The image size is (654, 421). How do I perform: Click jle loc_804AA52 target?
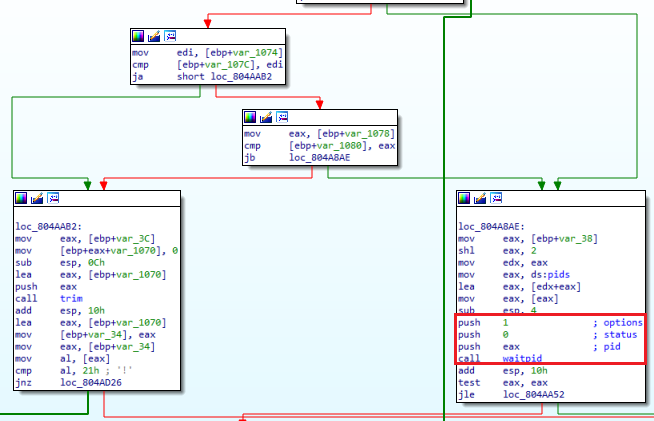(x=533, y=395)
